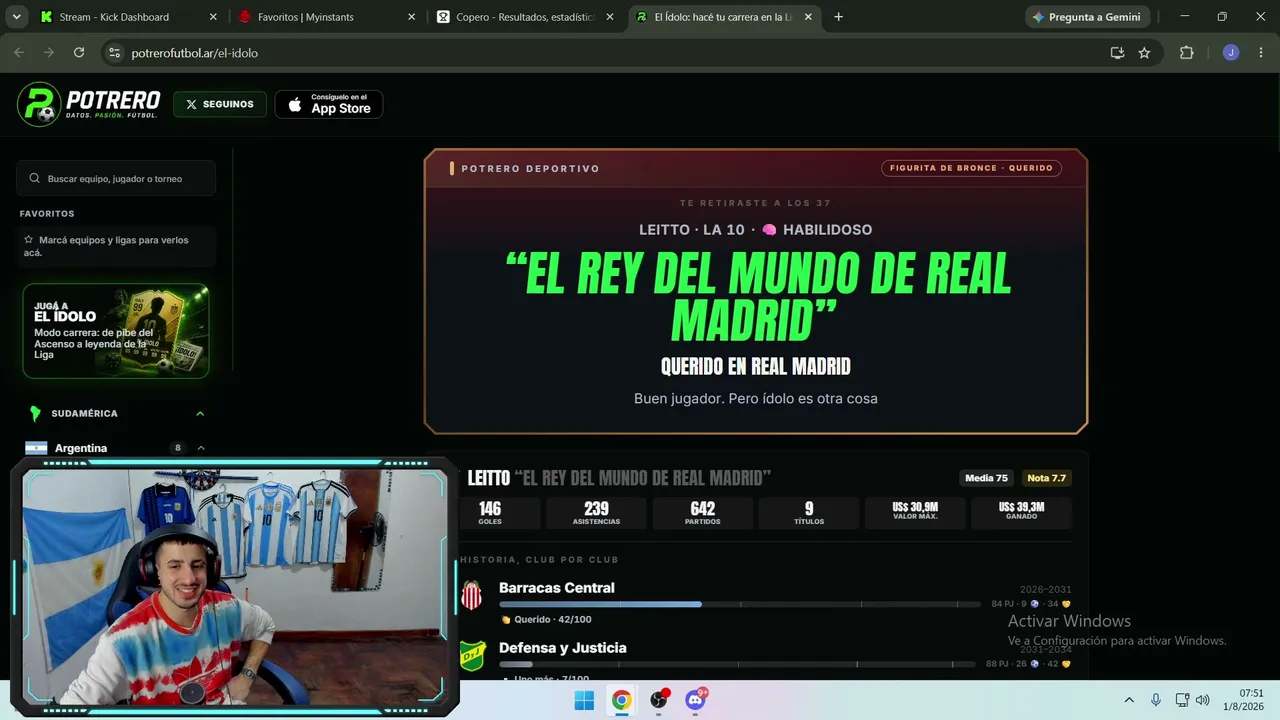Click the Sudamérica continent map icon

click(36, 413)
